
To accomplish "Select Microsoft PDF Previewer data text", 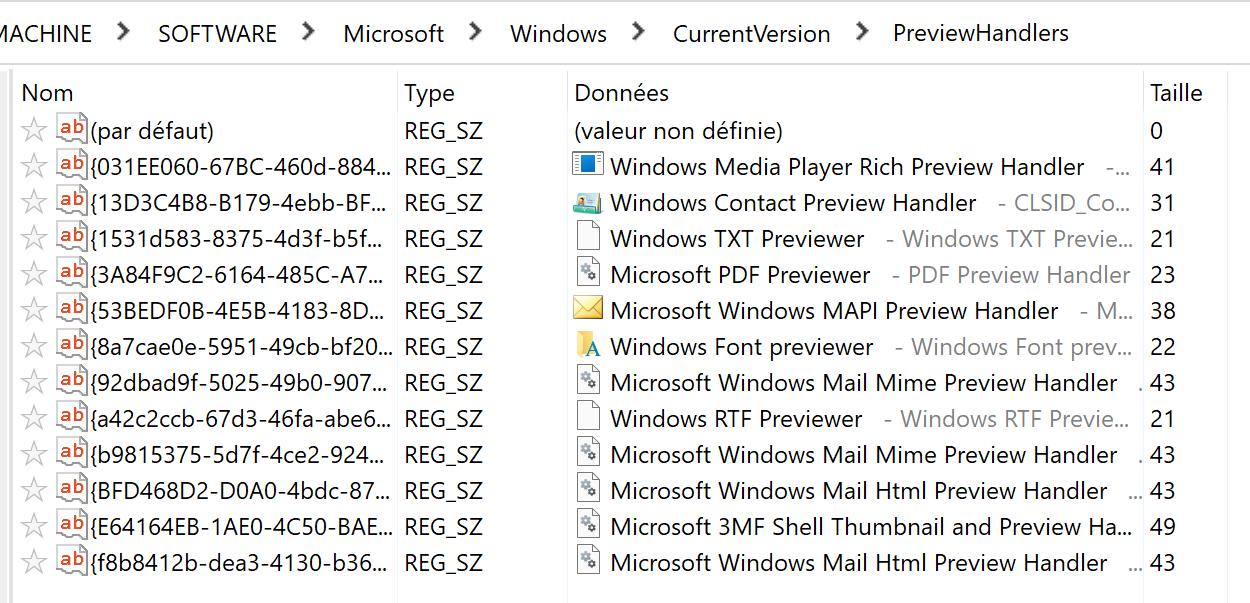I will [740, 275].
